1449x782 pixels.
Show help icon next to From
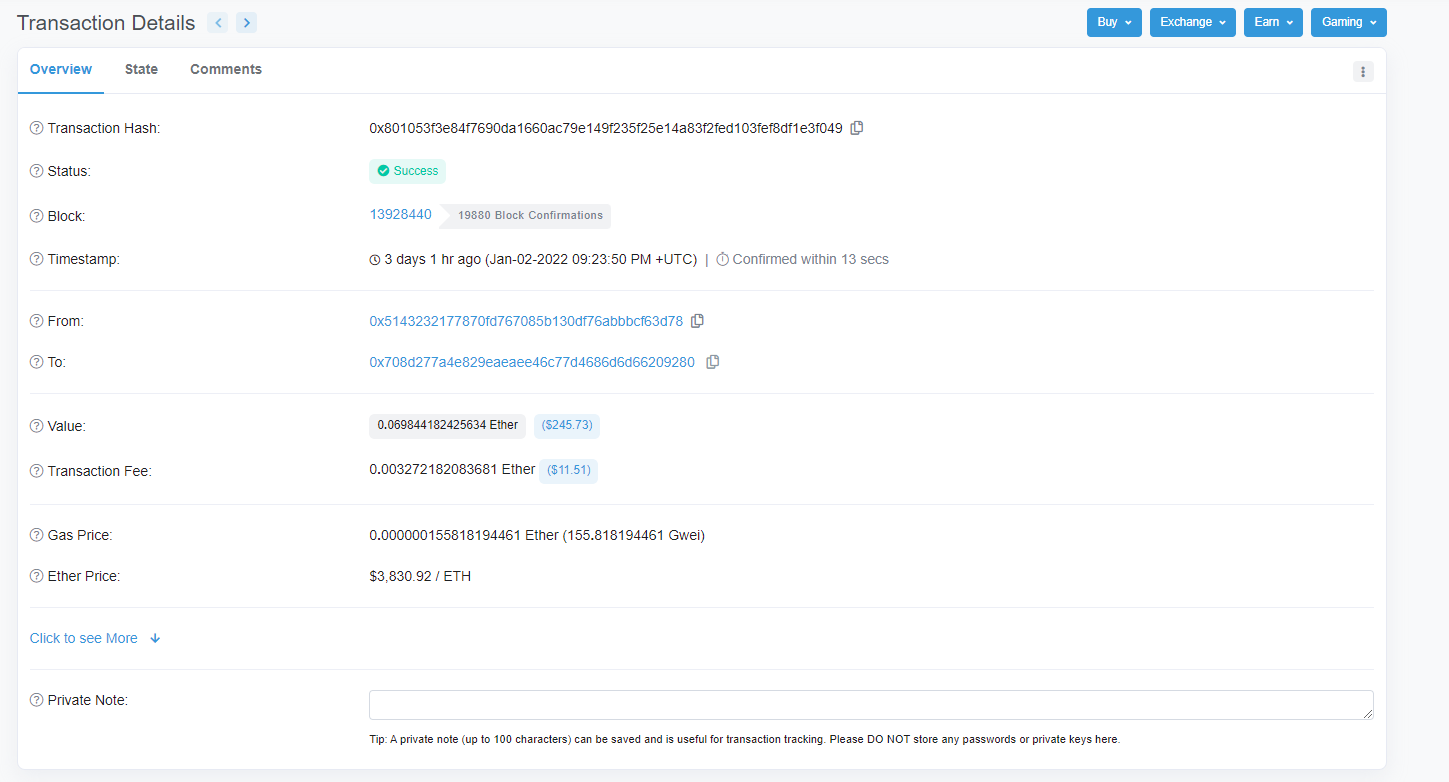click(37, 321)
